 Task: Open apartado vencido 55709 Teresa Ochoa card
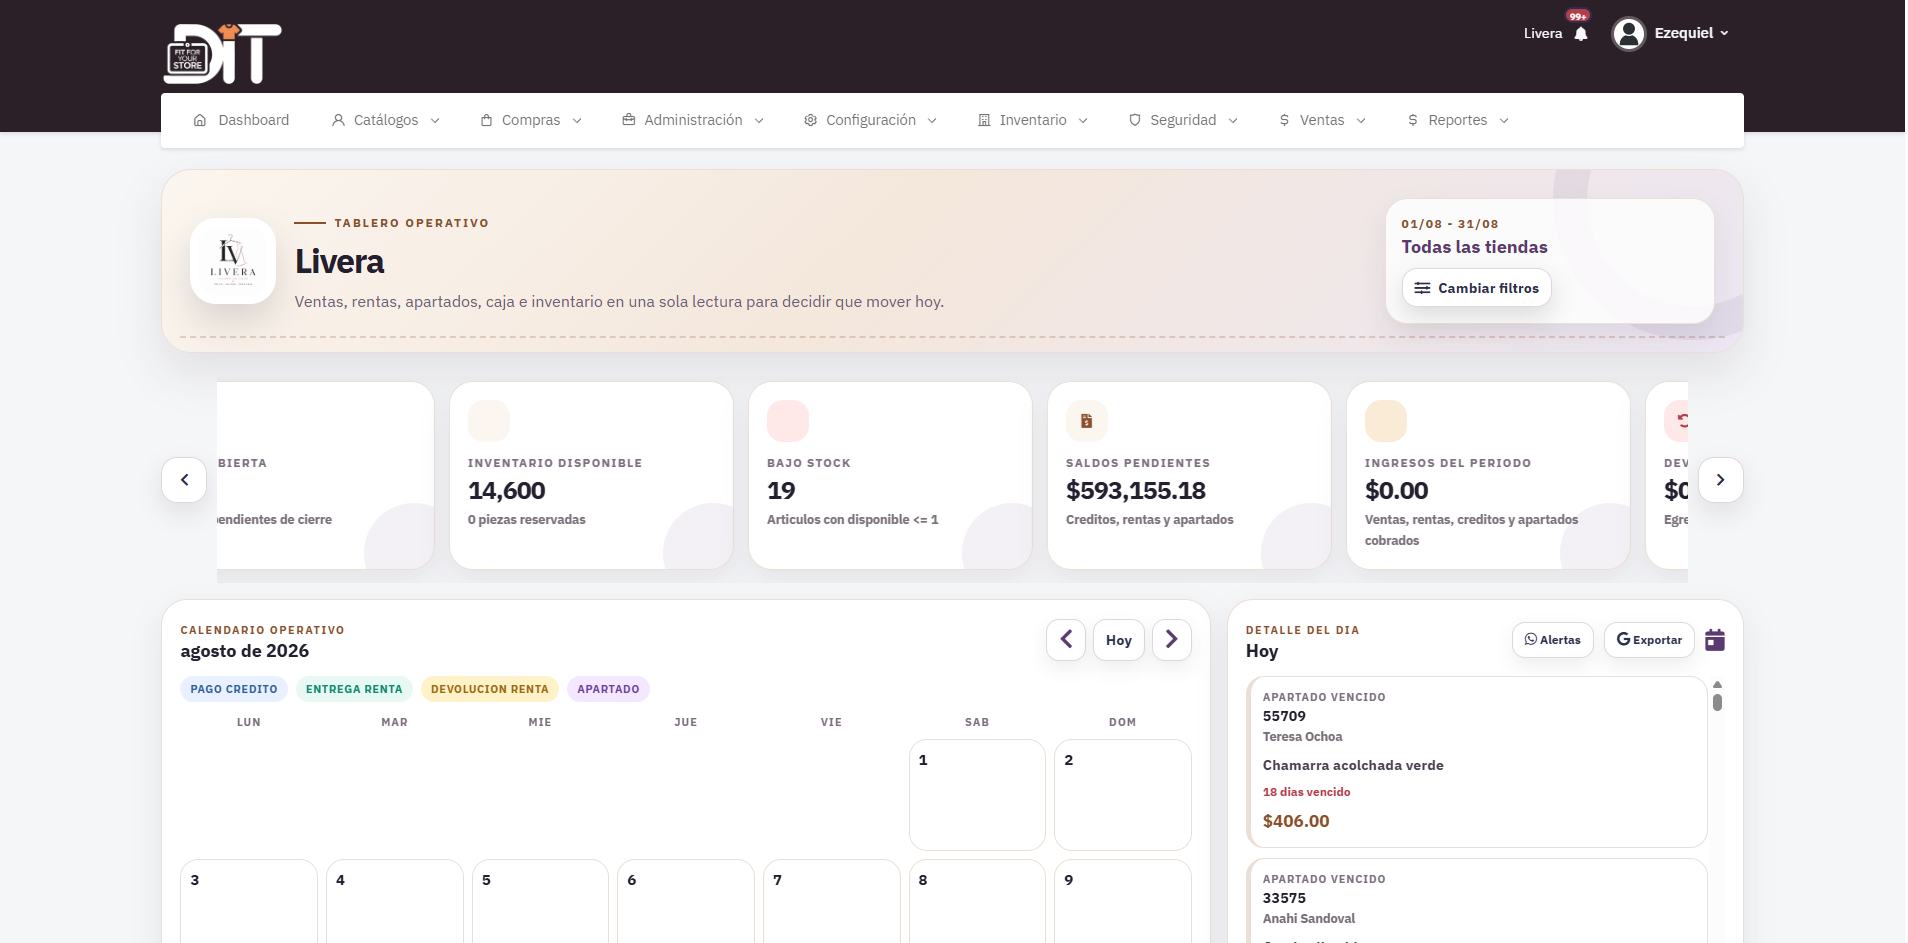pos(1477,762)
